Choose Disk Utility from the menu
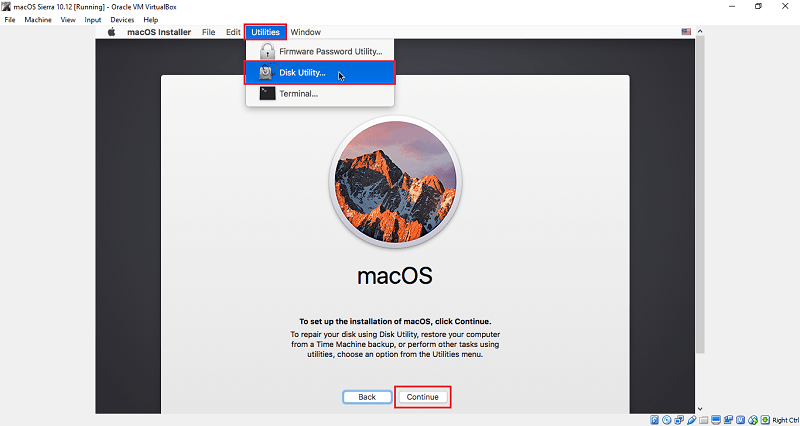800x426 pixels. pos(320,72)
